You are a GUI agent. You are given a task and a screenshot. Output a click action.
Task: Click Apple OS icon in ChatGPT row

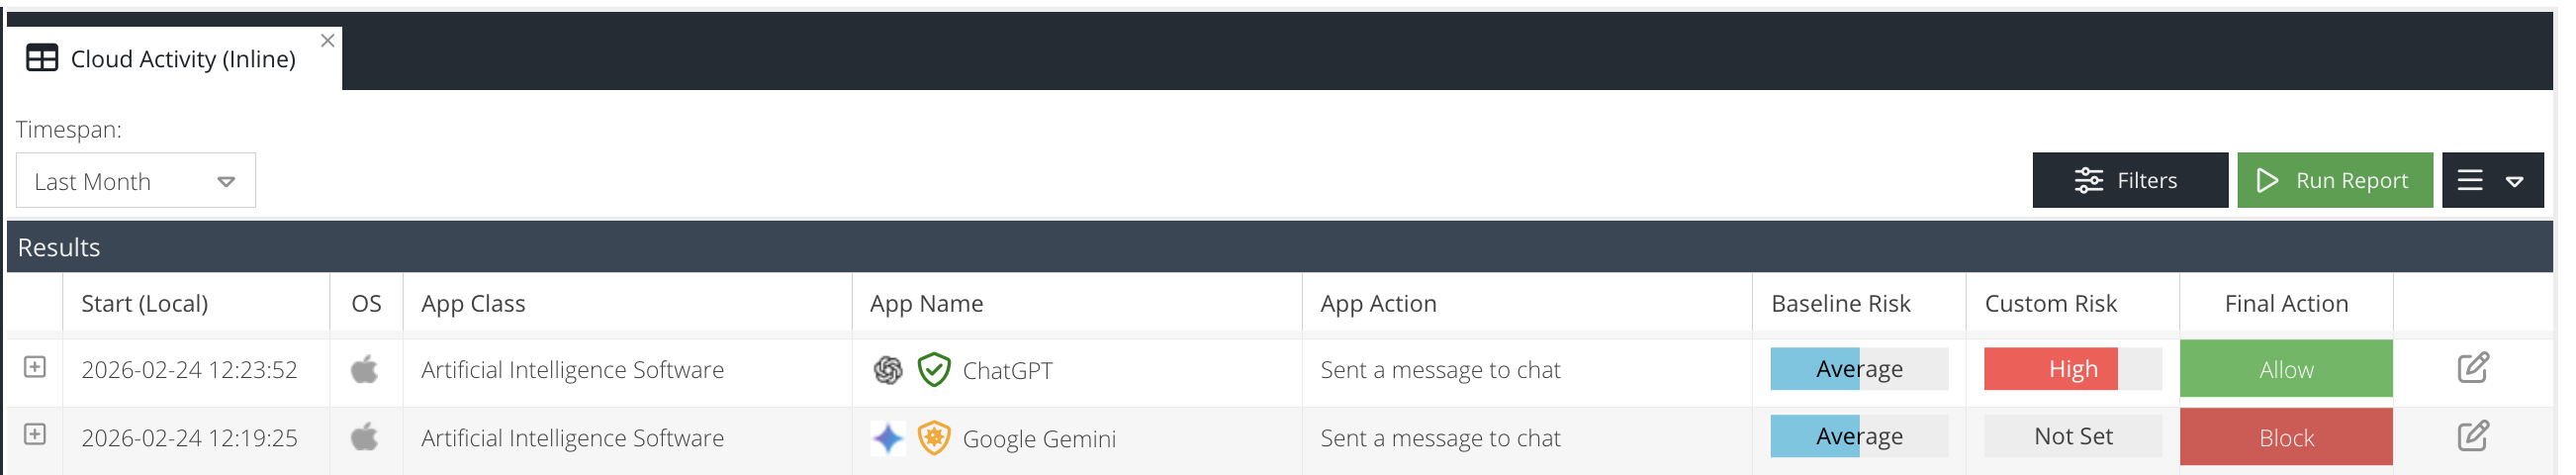[365, 370]
